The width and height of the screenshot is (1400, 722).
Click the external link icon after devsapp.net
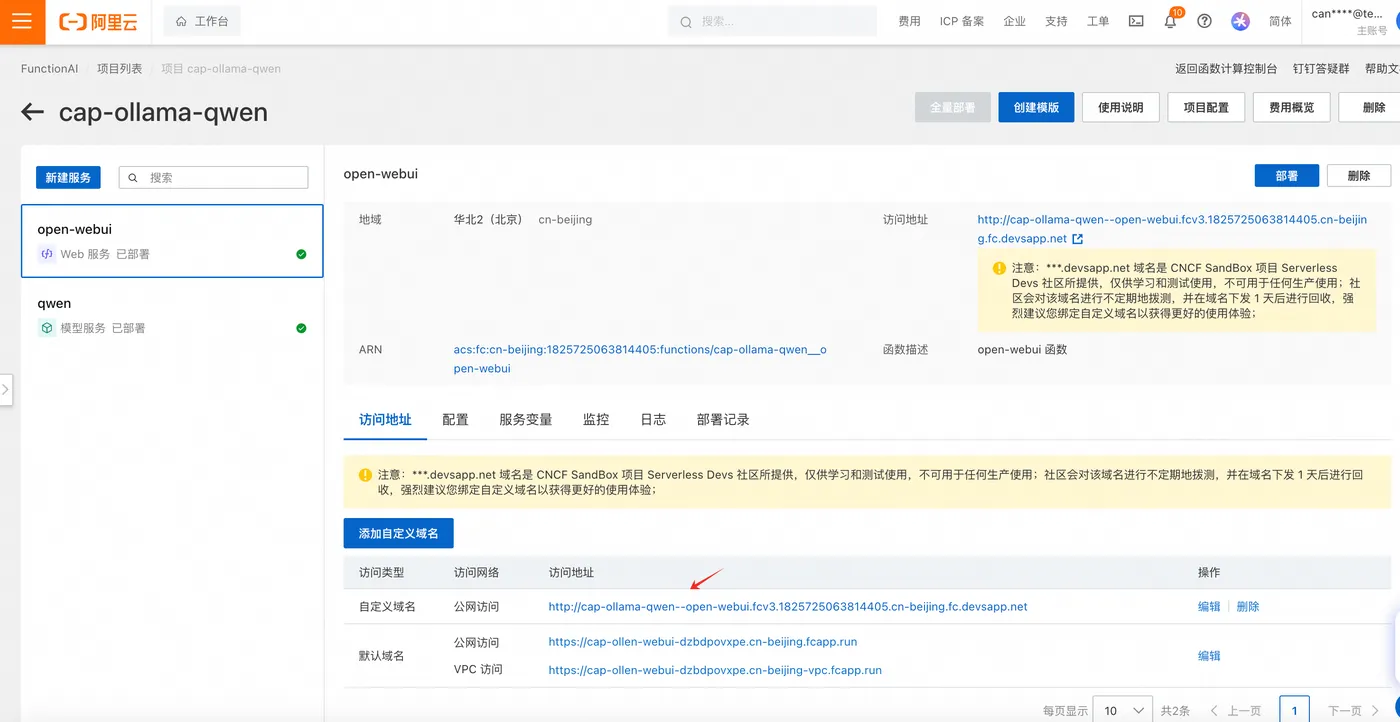coord(1077,239)
